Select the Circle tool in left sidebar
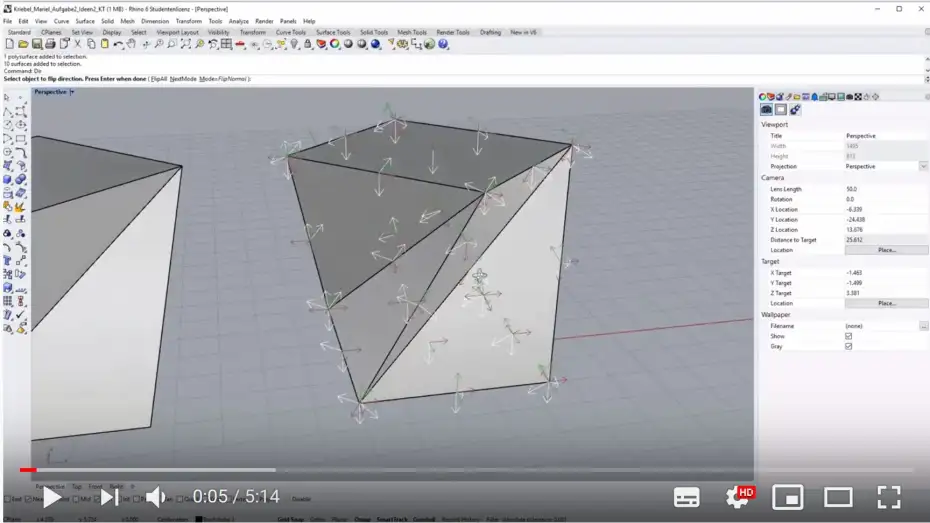 click(x=8, y=125)
